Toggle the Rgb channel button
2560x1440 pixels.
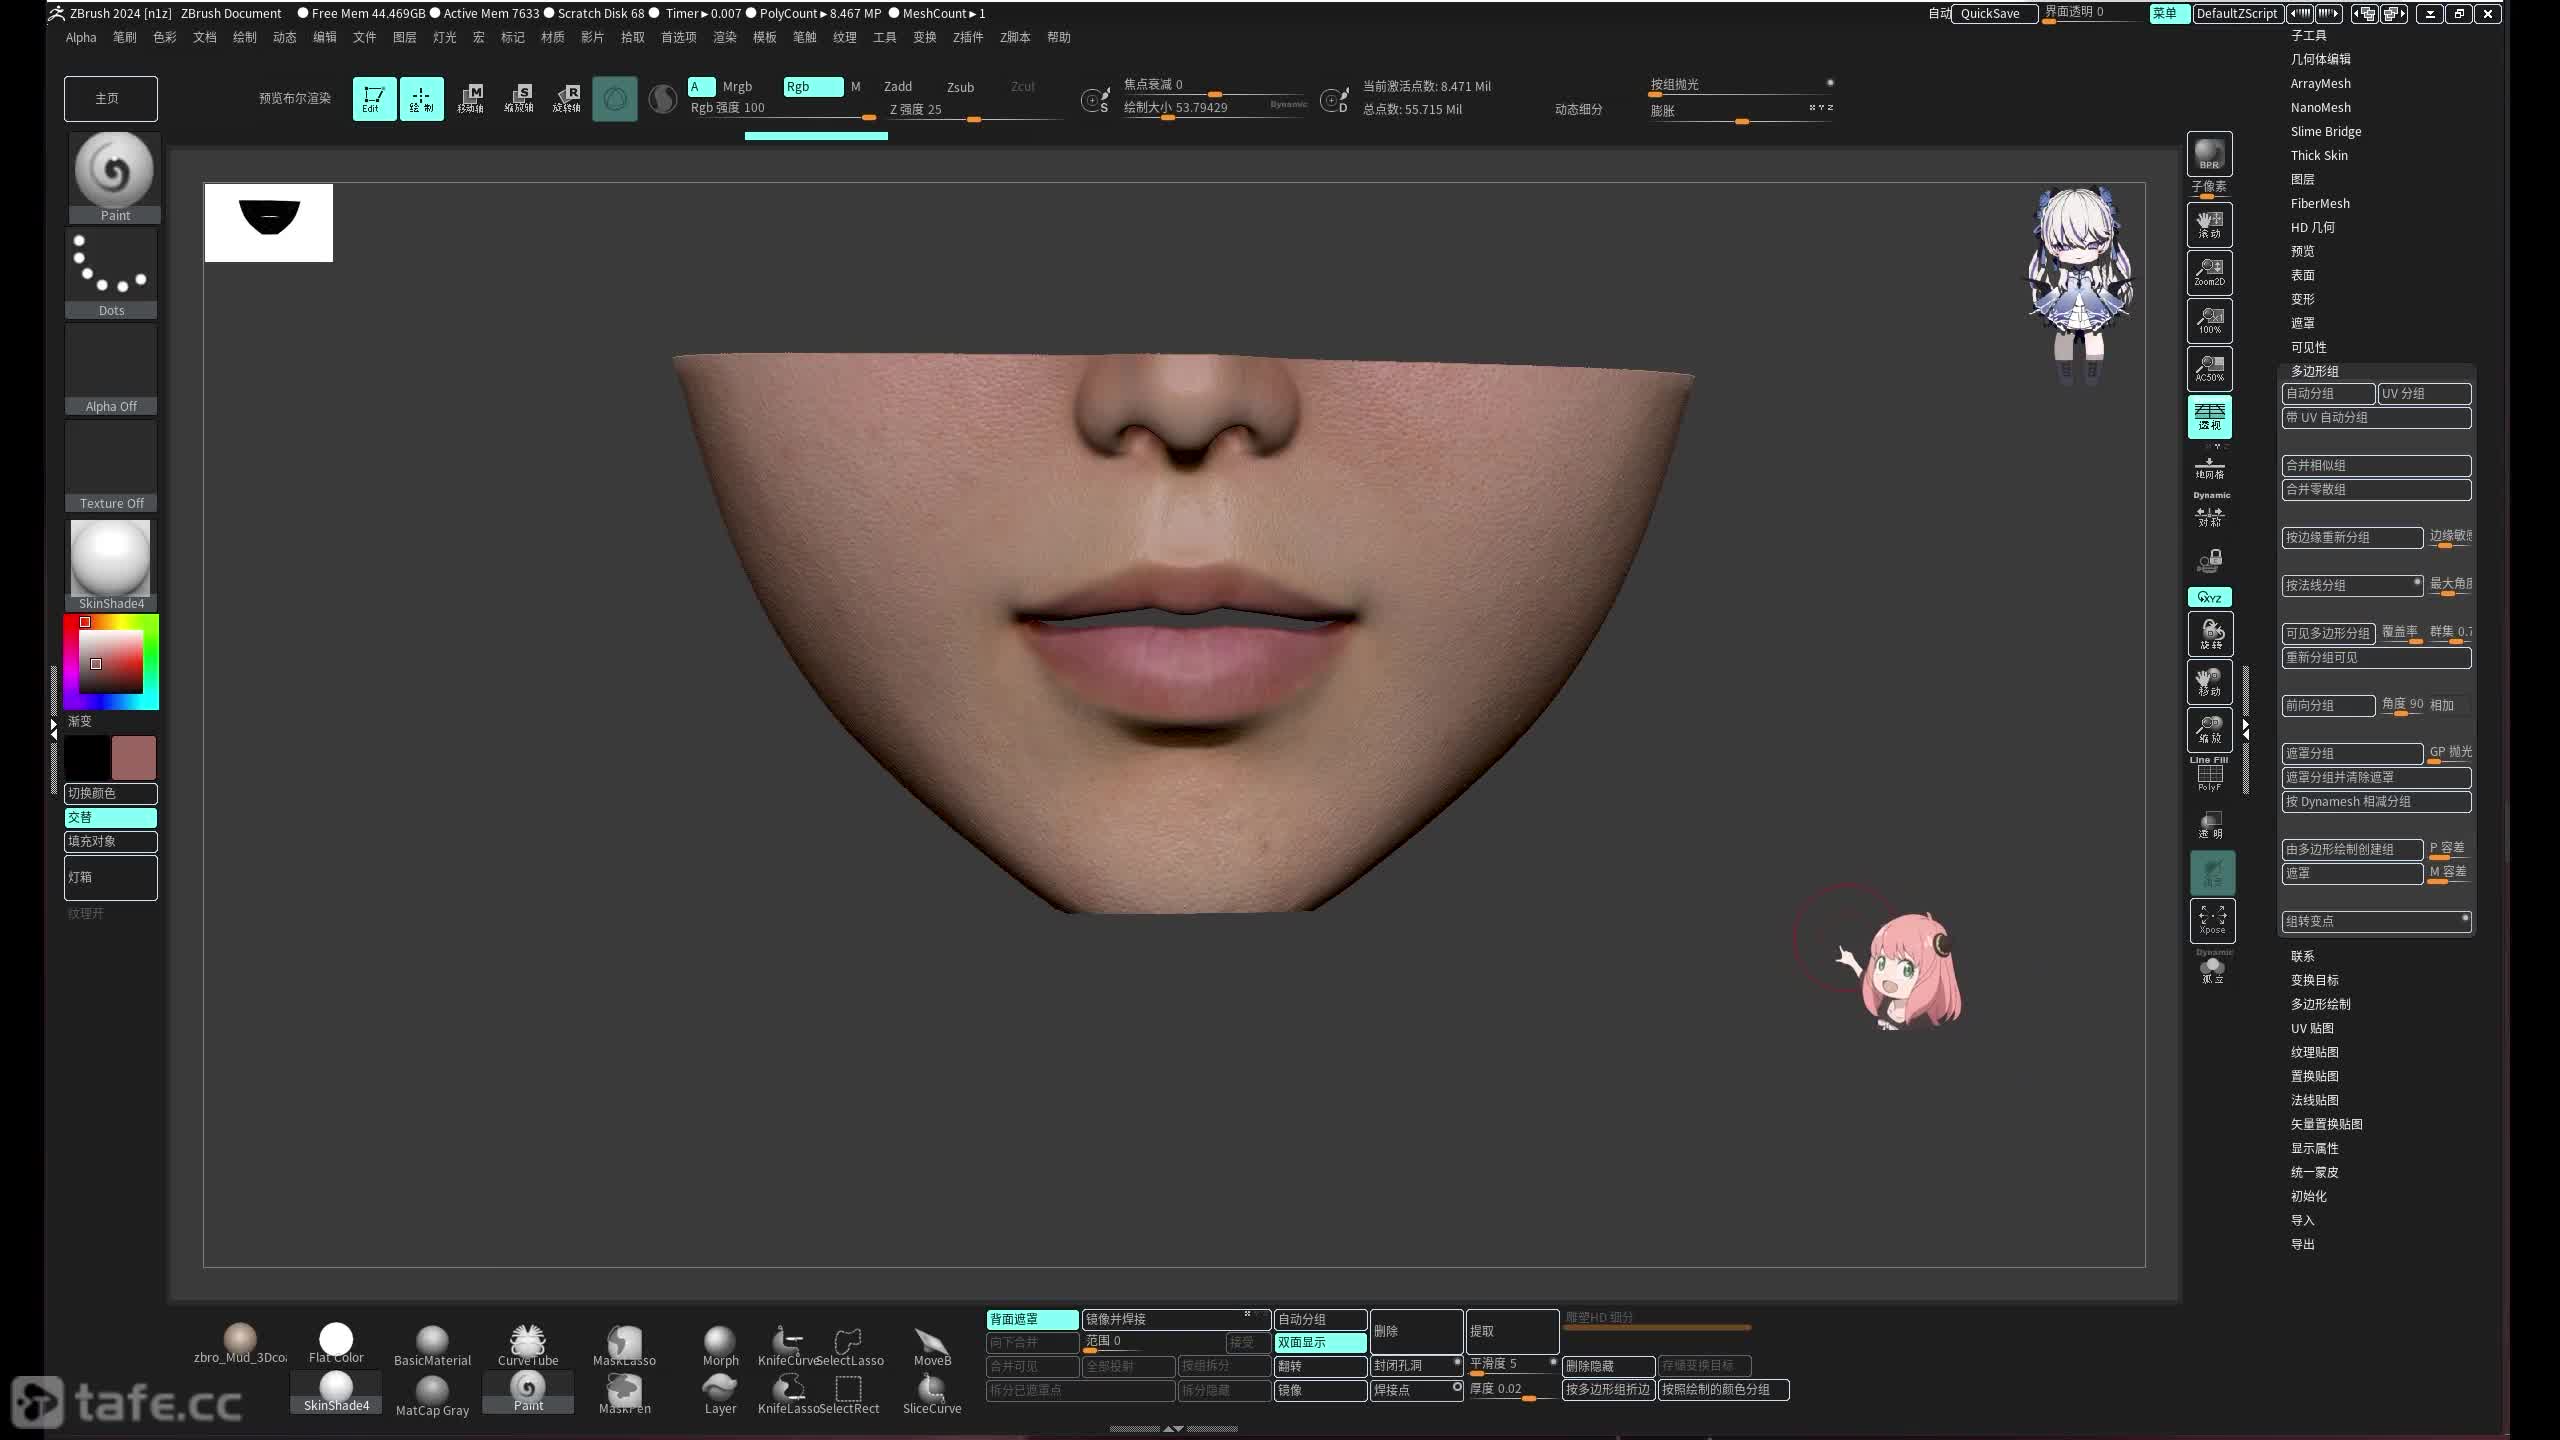point(813,87)
